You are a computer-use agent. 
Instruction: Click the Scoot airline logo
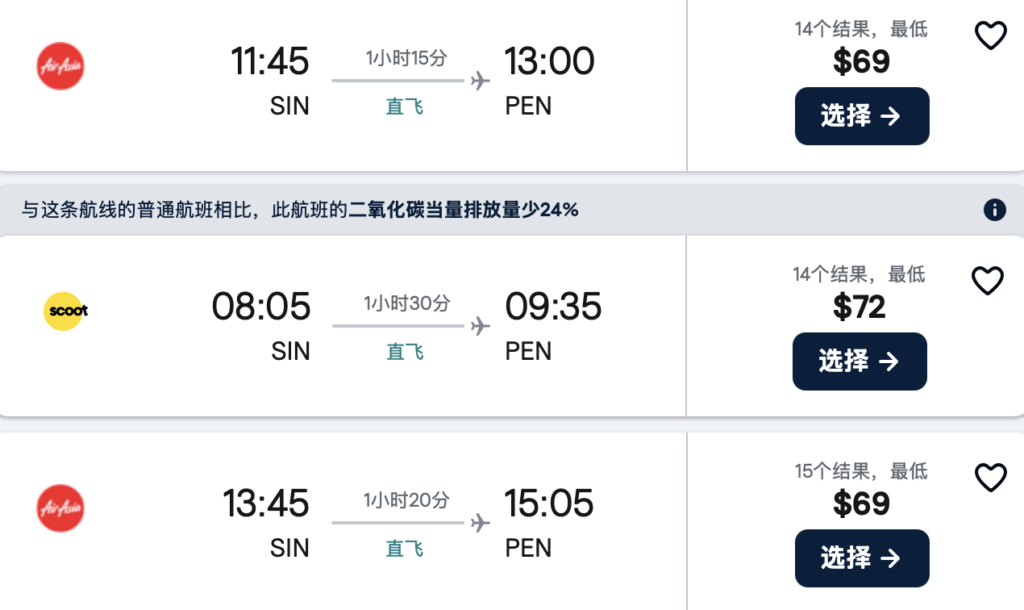point(66,311)
